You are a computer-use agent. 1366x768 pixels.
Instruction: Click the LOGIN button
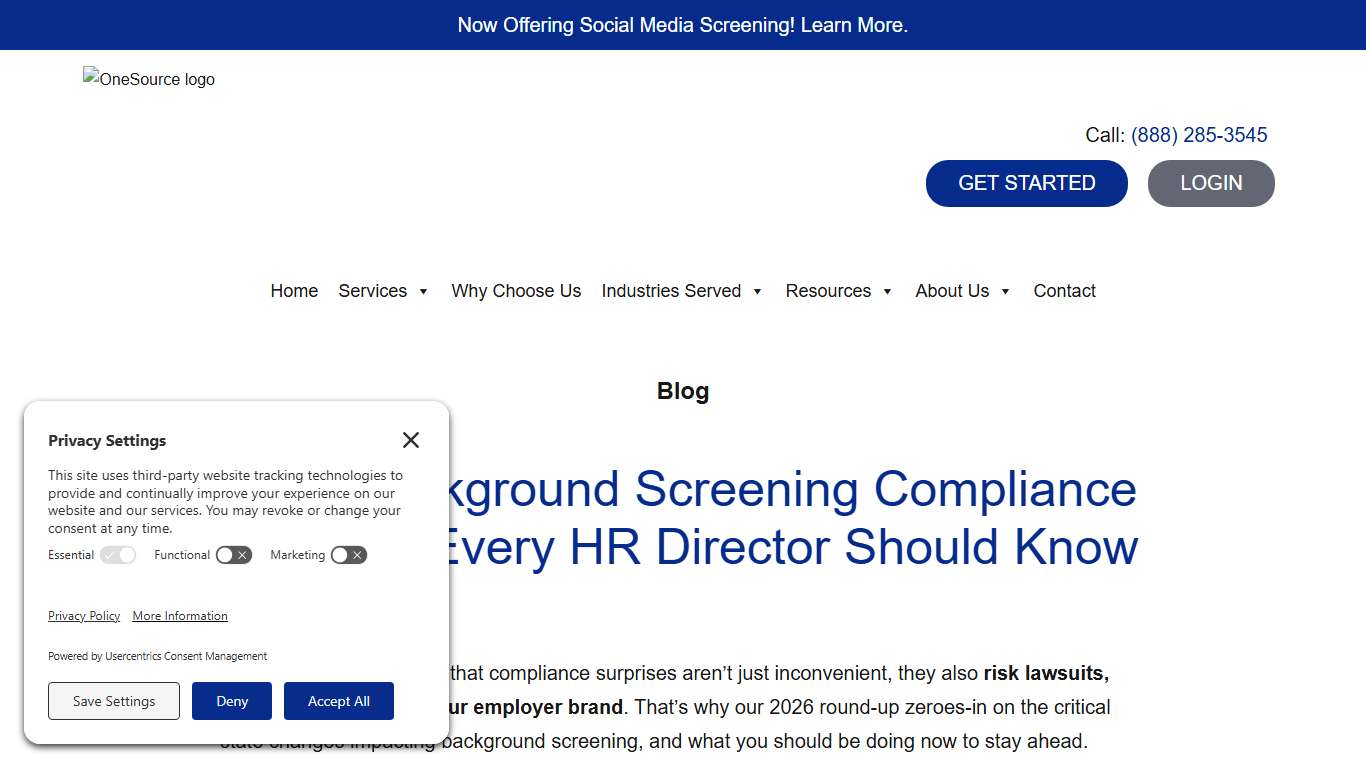coord(1211,183)
